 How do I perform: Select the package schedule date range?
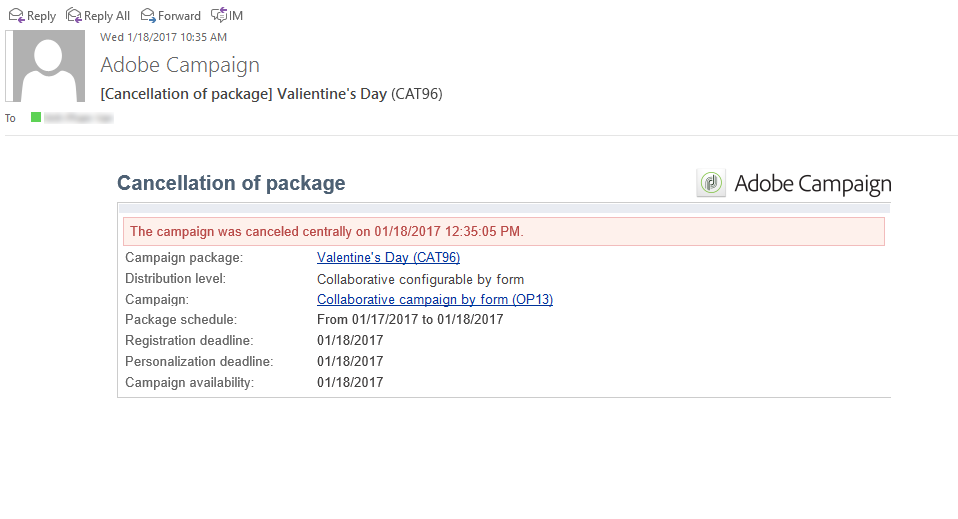(x=409, y=320)
